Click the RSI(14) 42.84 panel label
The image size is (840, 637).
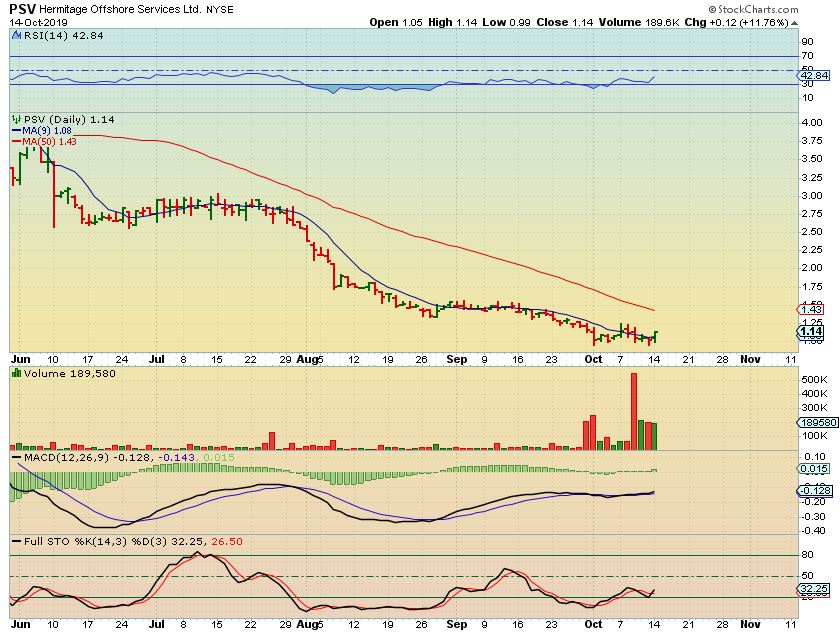(63, 36)
